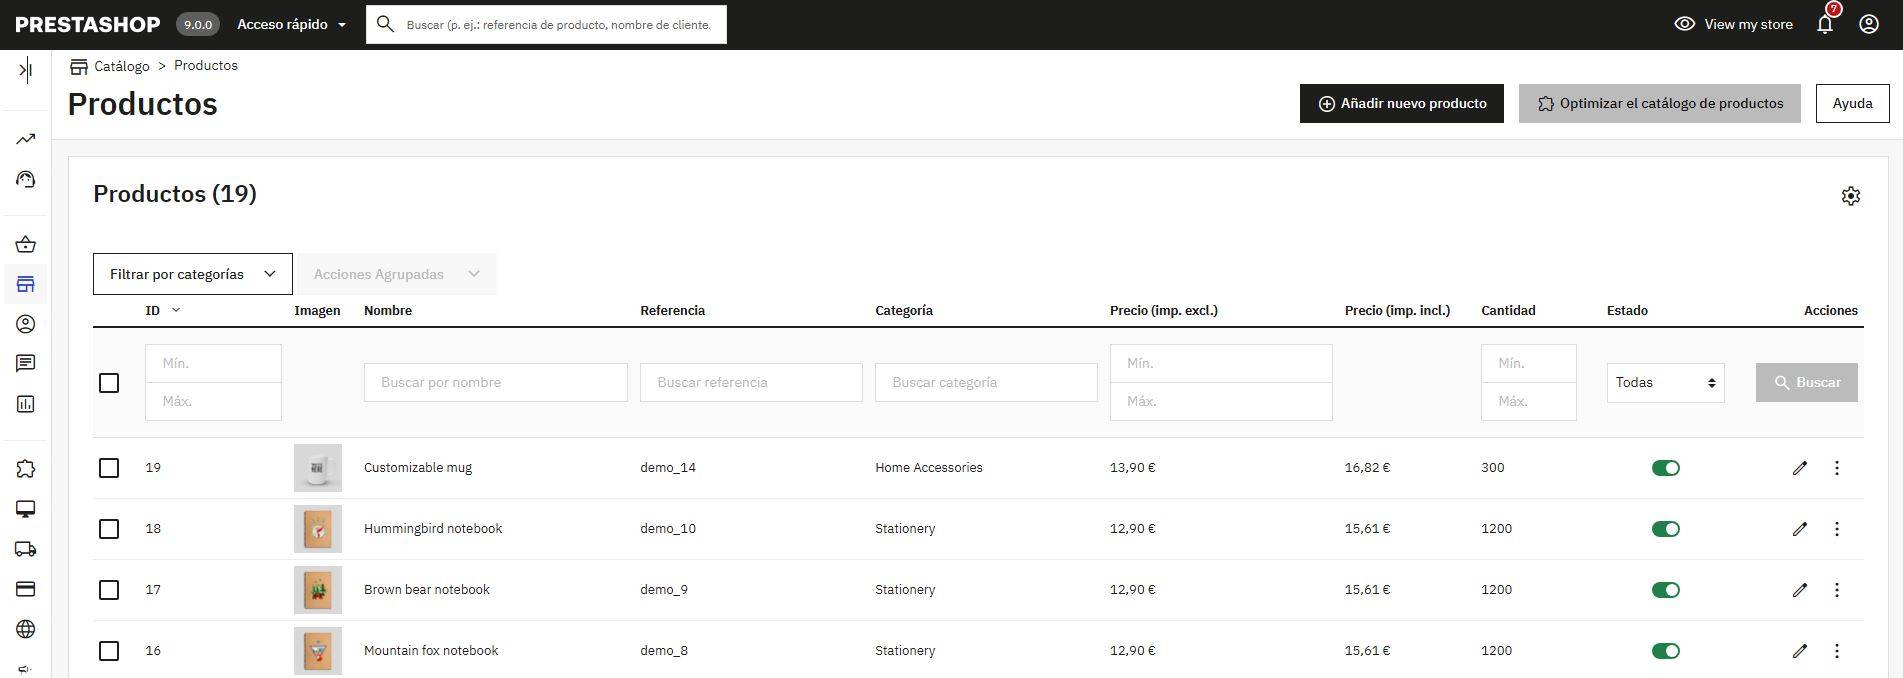Open more actions for Hummingbird notebook
The height and width of the screenshot is (678, 1903).
1837,529
